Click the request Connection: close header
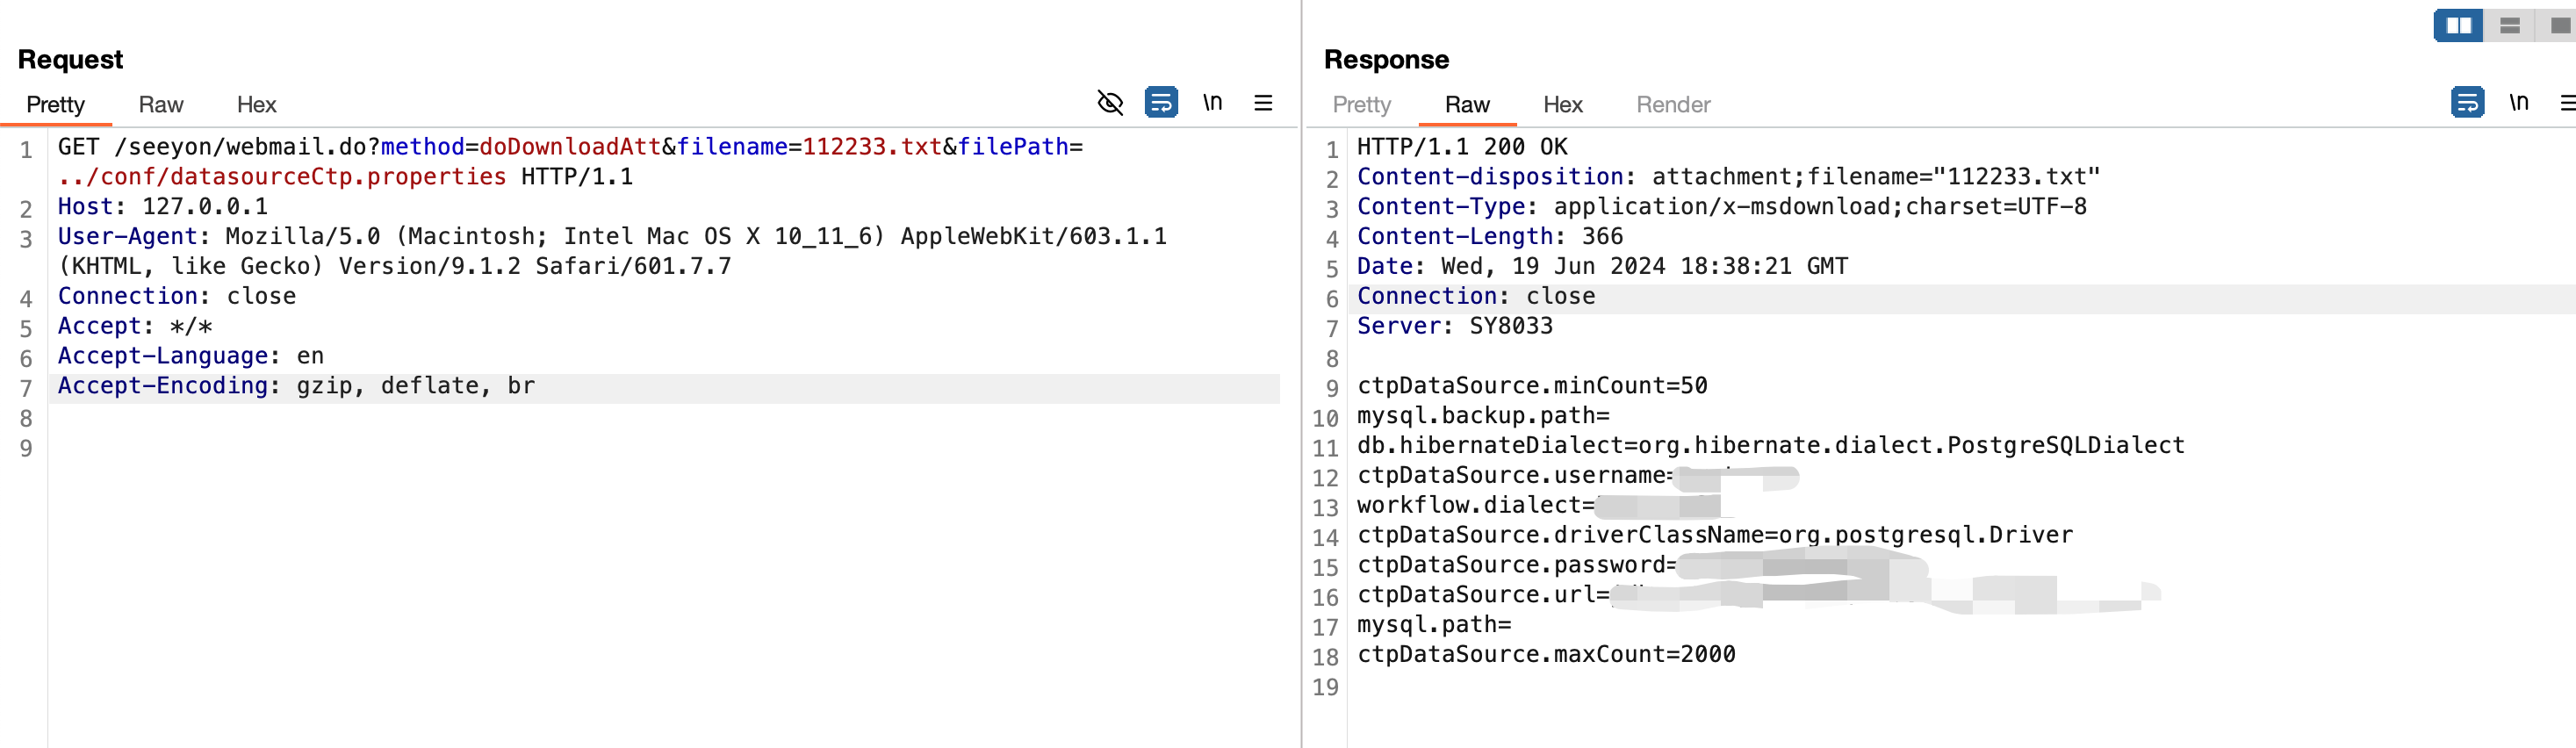The image size is (2576, 748). [x=177, y=297]
